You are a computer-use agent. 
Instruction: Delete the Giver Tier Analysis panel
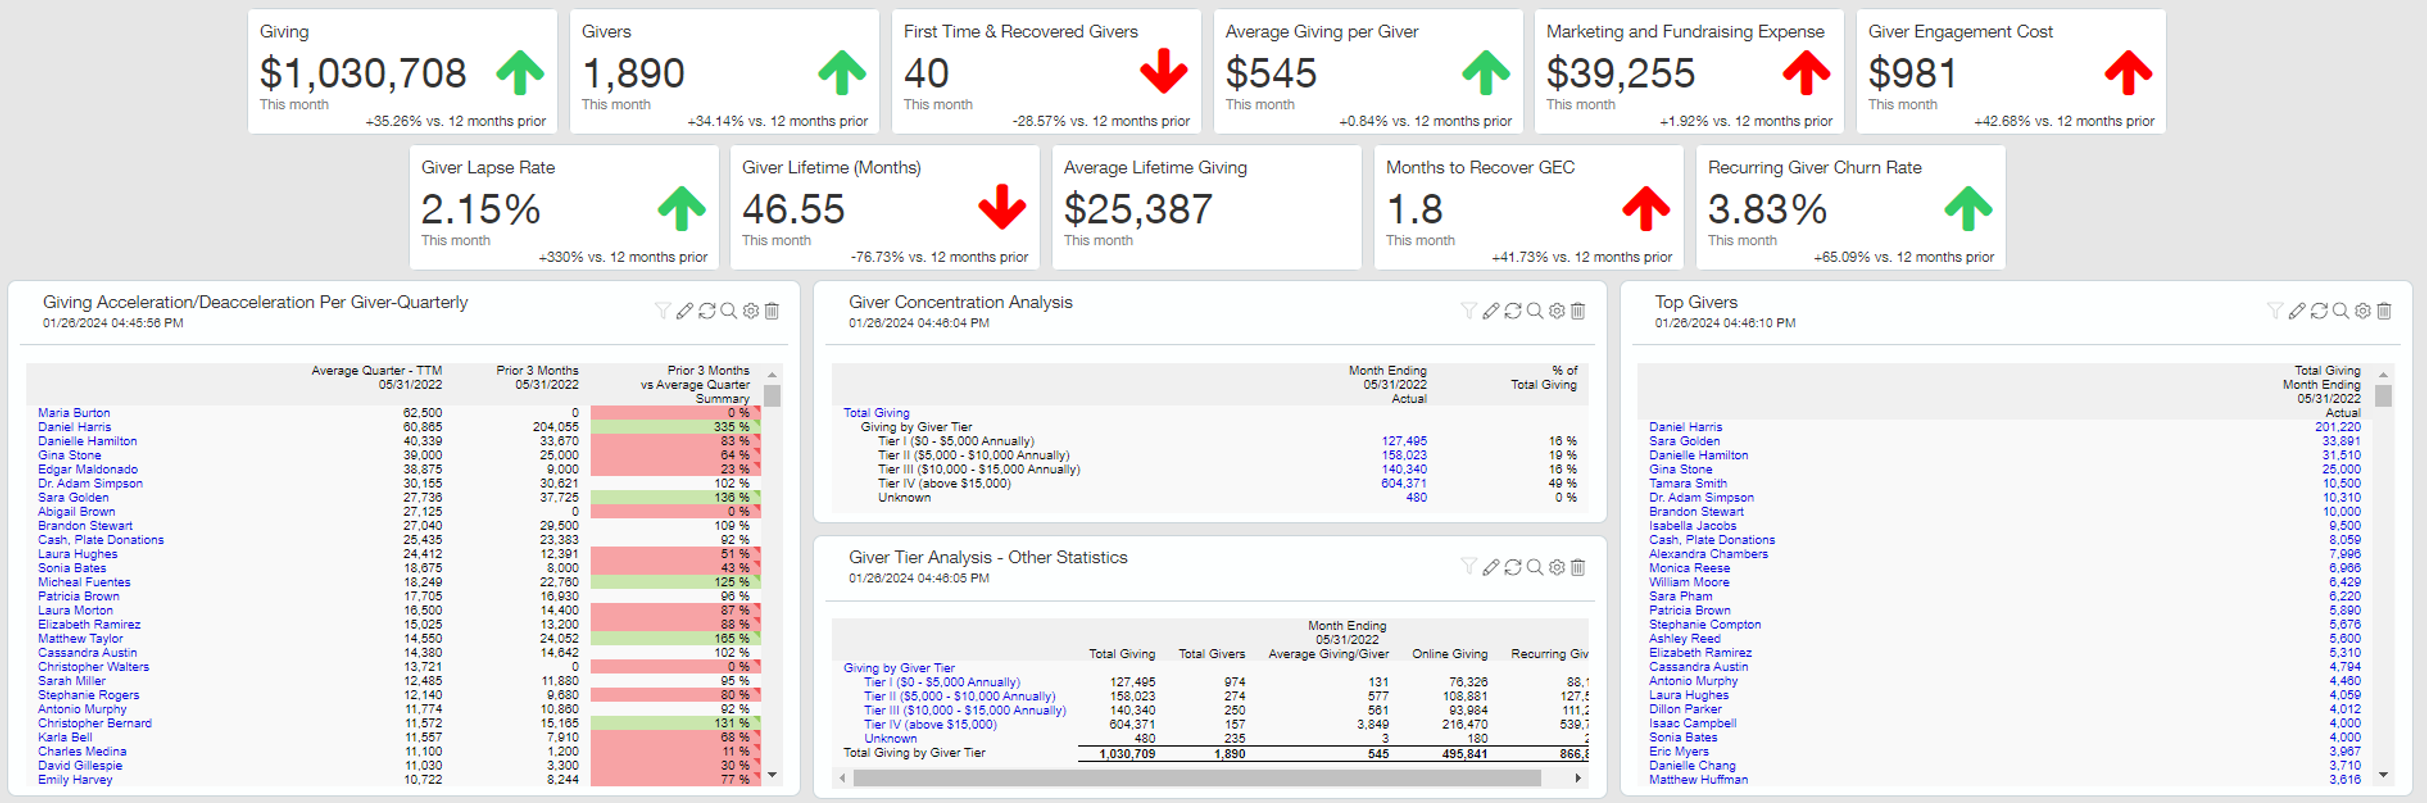(x=1579, y=567)
